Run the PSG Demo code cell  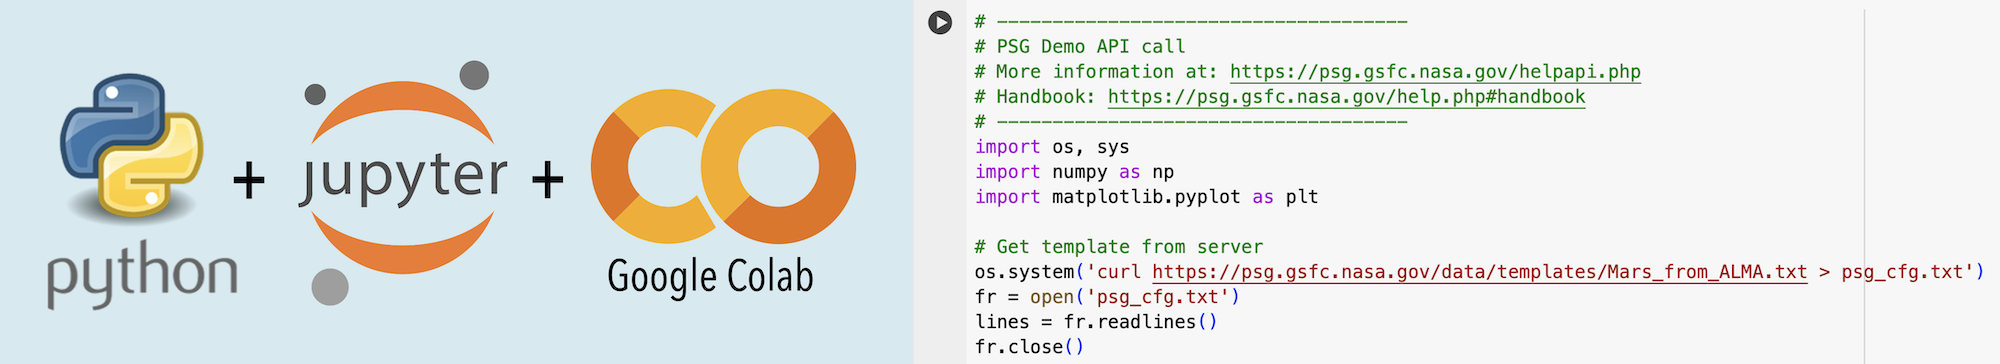[x=940, y=22]
